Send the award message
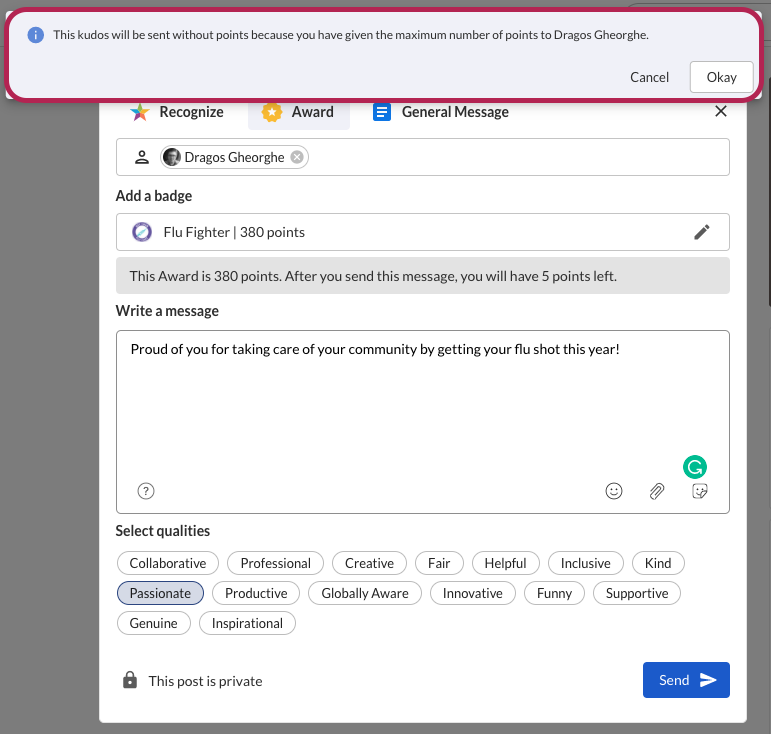The image size is (771, 734). pyautogui.click(x=686, y=680)
